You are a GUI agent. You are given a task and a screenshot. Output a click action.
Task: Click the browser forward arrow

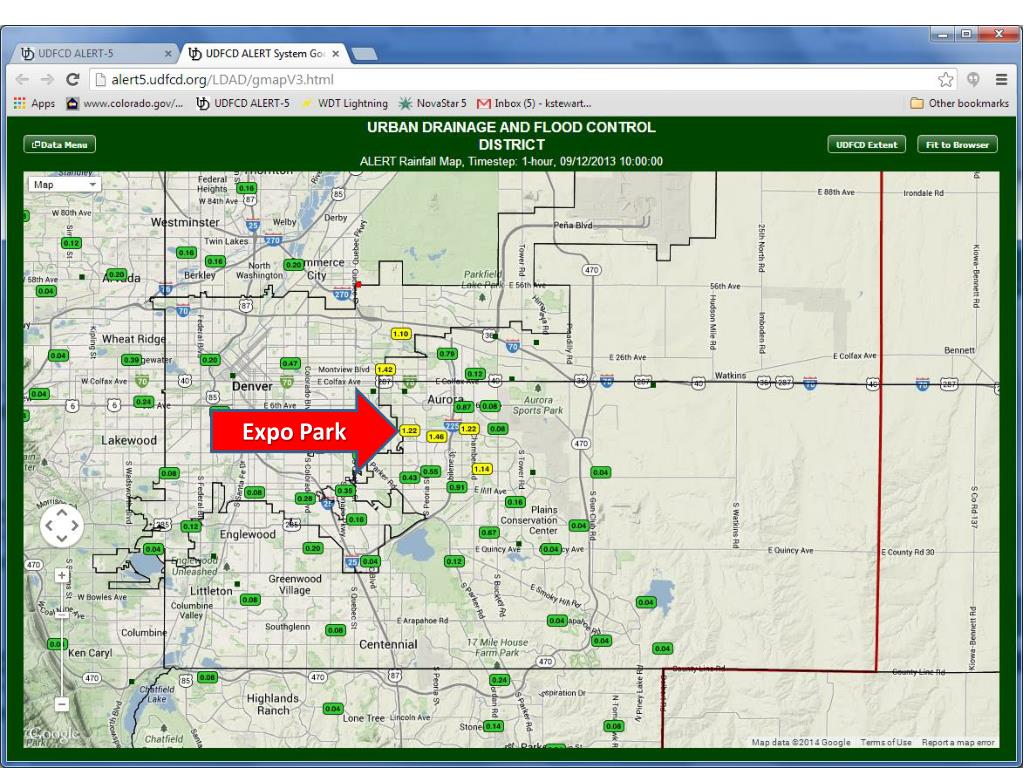(x=47, y=80)
